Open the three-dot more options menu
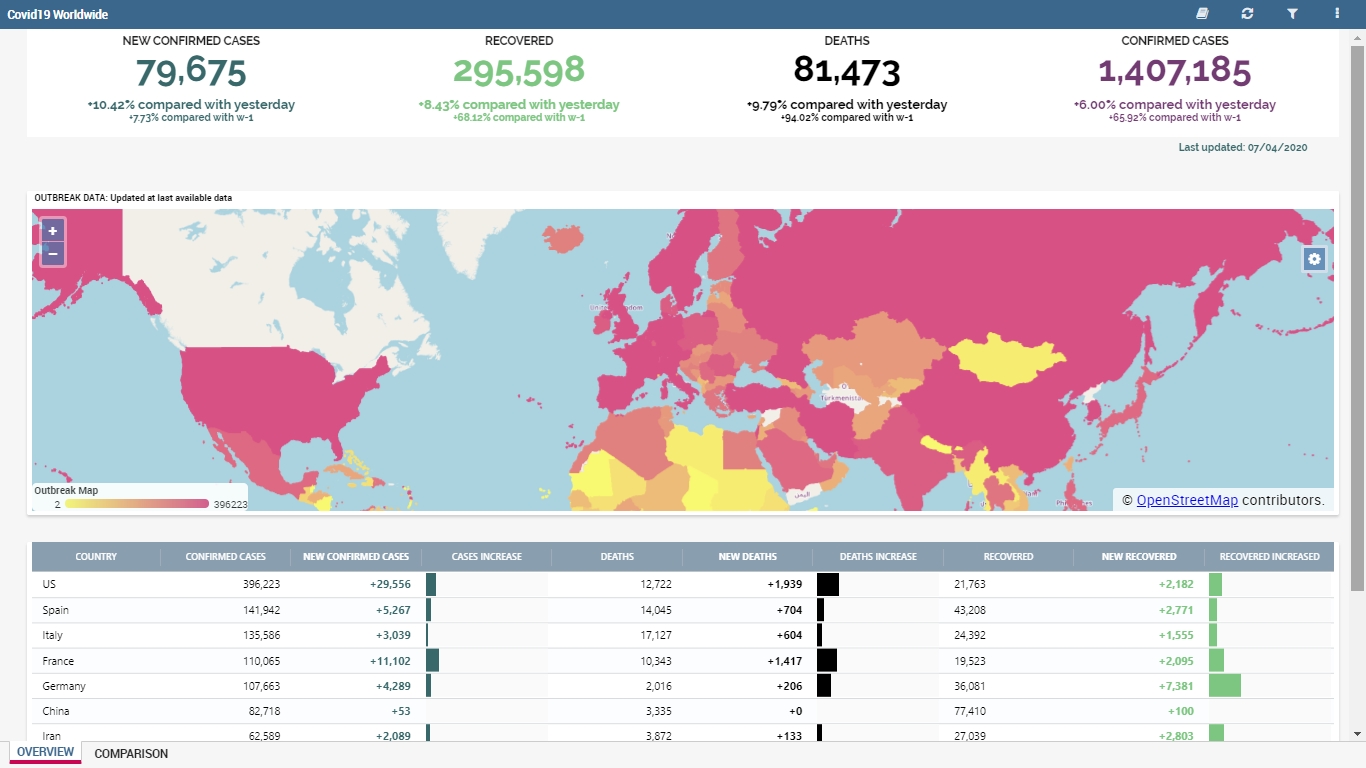The image size is (1366, 768). pyautogui.click(x=1337, y=14)
